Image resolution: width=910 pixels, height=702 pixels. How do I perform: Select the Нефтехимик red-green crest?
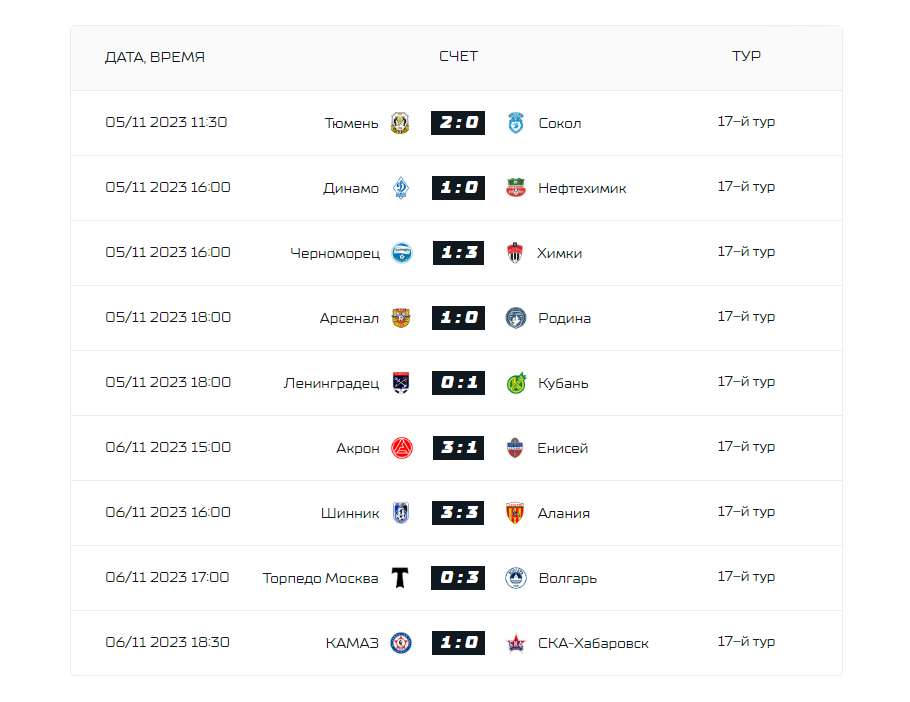(516, 188)
